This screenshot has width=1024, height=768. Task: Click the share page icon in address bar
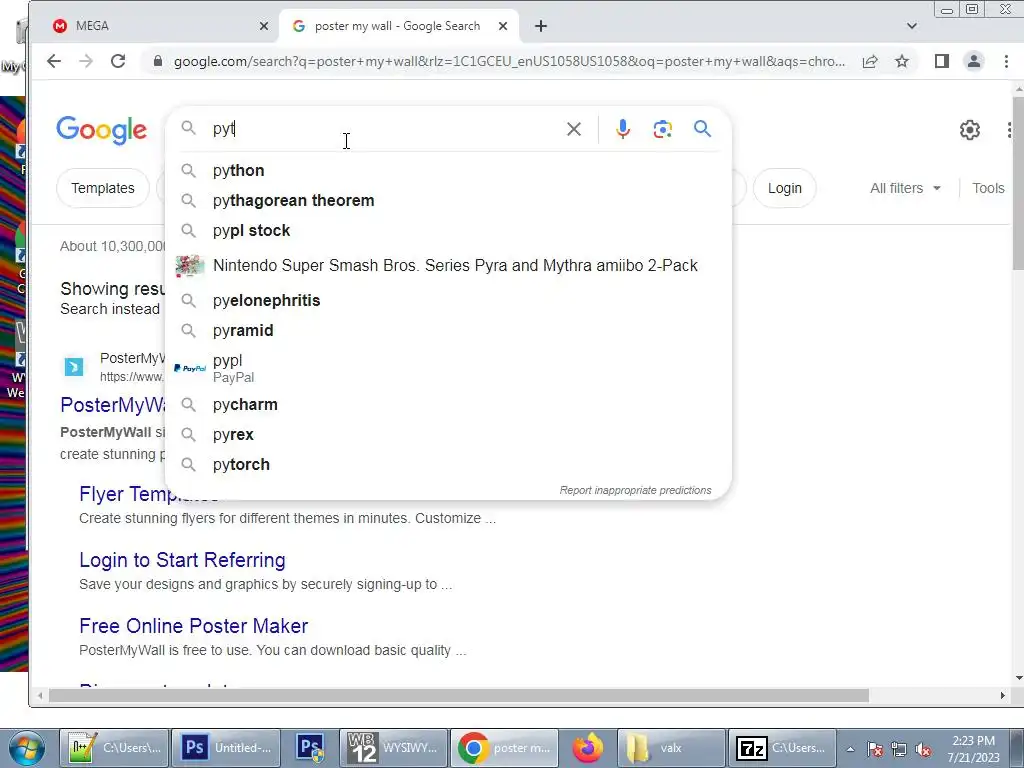(870, 61)
